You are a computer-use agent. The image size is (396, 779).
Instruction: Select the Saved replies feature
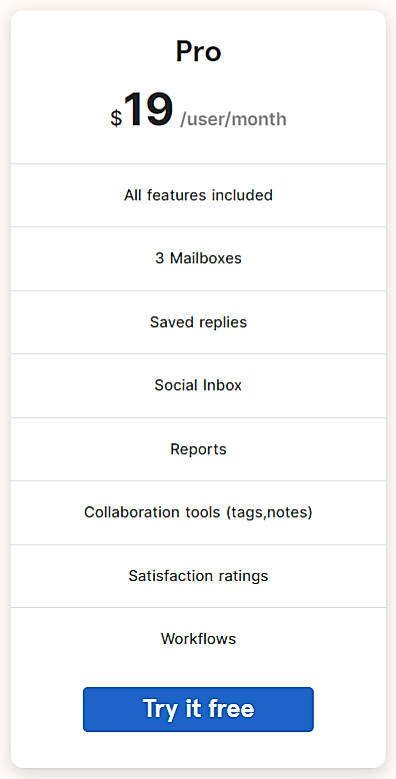198,322
